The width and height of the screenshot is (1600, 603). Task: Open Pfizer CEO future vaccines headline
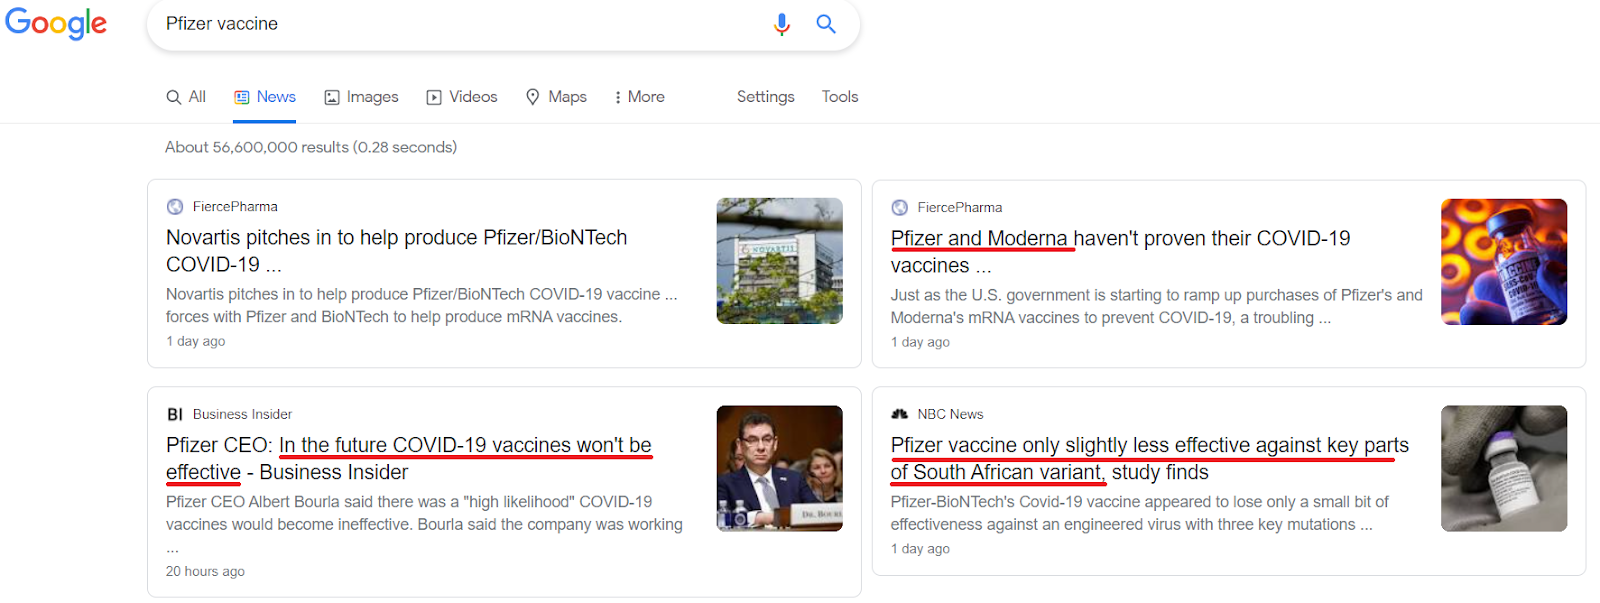coord(408,446)
